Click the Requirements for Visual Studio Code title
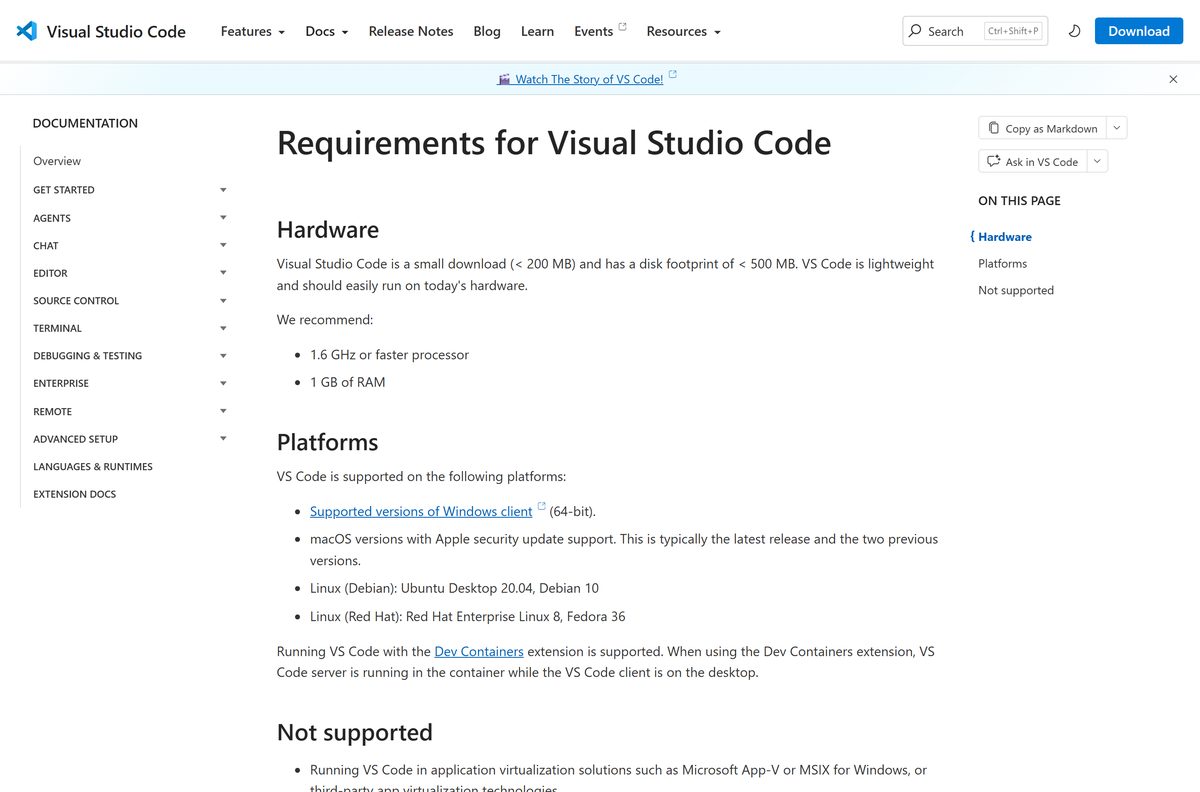 (x=554, y=143)
